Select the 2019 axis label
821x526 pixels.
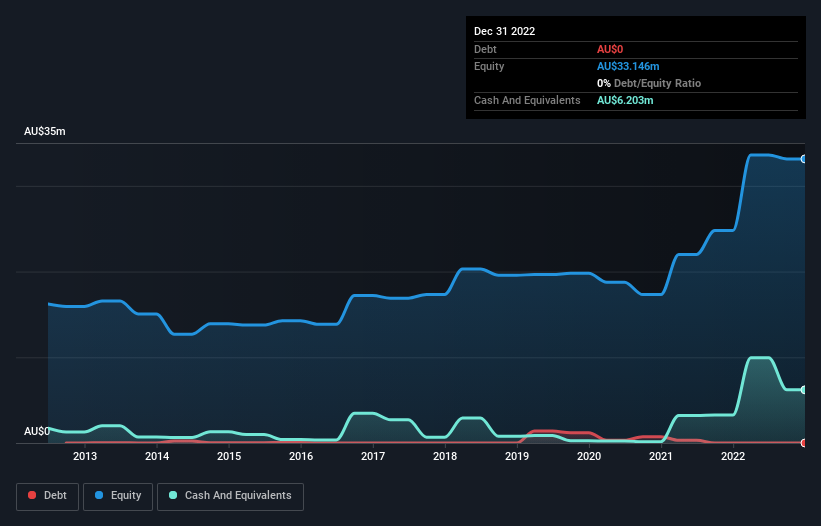(x=517, y=456)
